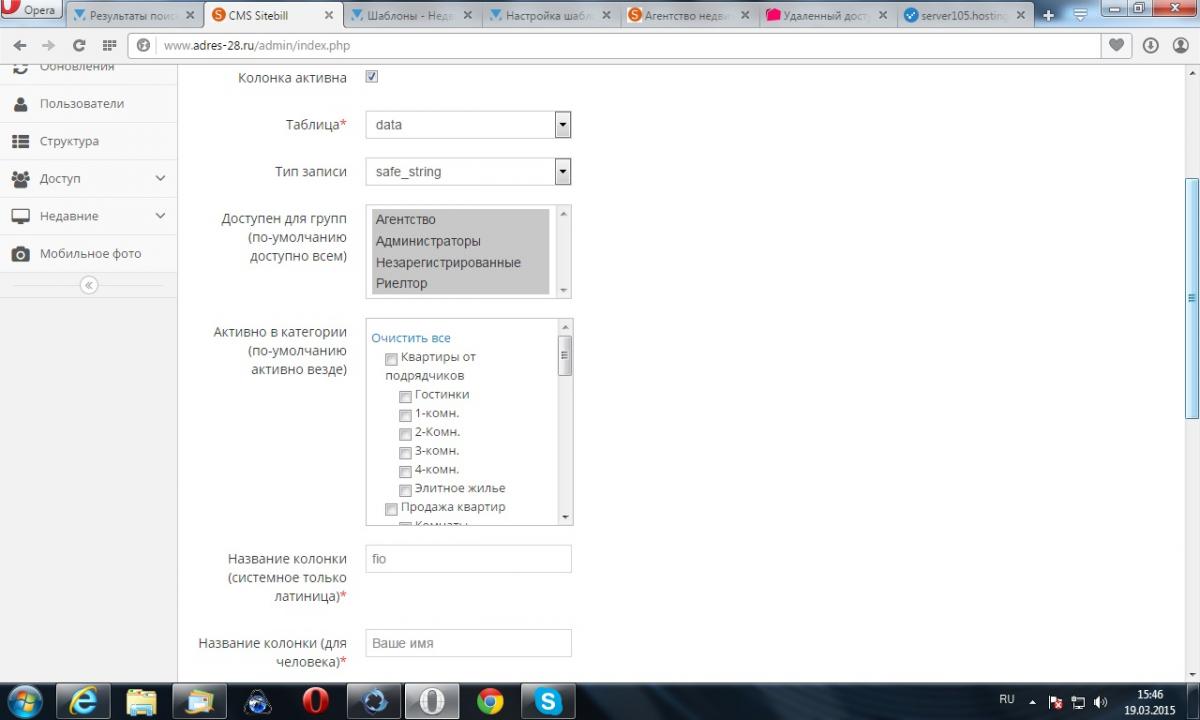Screen dimensions: 1200x720
Task: Add page to bookmarks heart icon
Action: (1116, 45)
